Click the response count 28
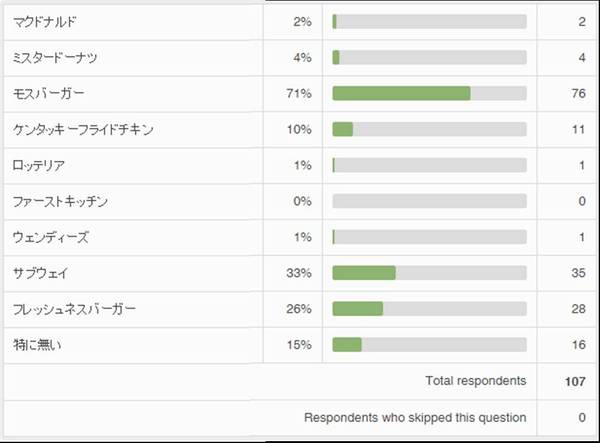Image resolution: width=600 pixels, height=443 pixels. [x=578, y=309]
